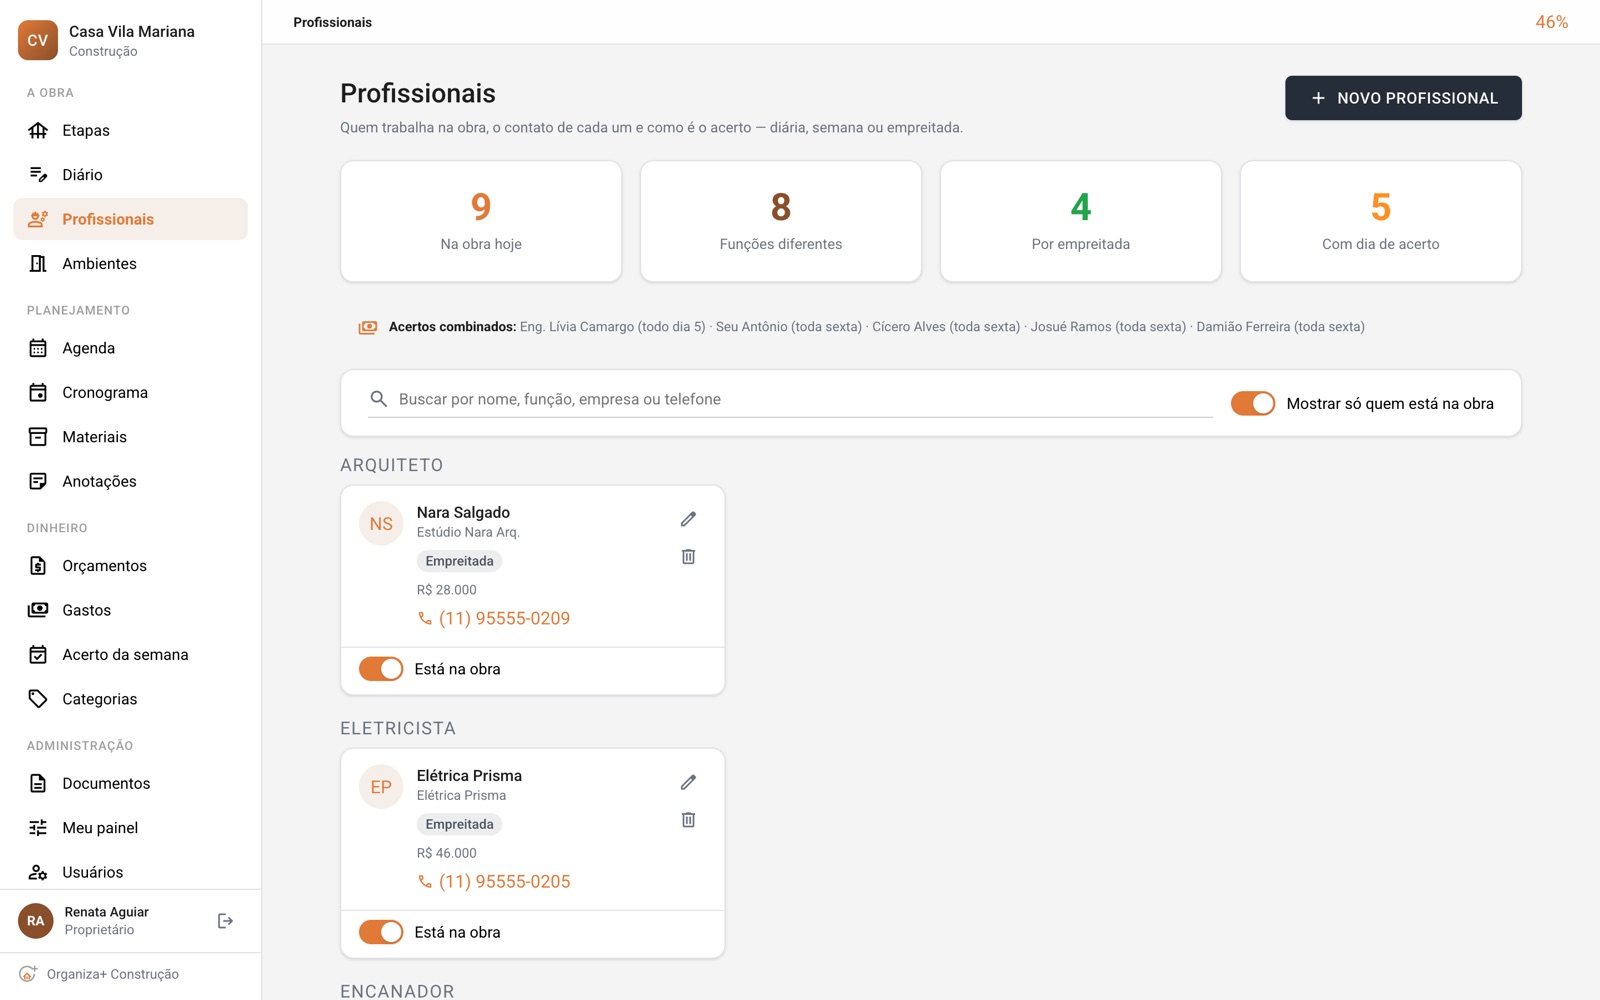The image size is (1600, 1000).
Task: Click R$ 28.000 value
Action: 447,590
